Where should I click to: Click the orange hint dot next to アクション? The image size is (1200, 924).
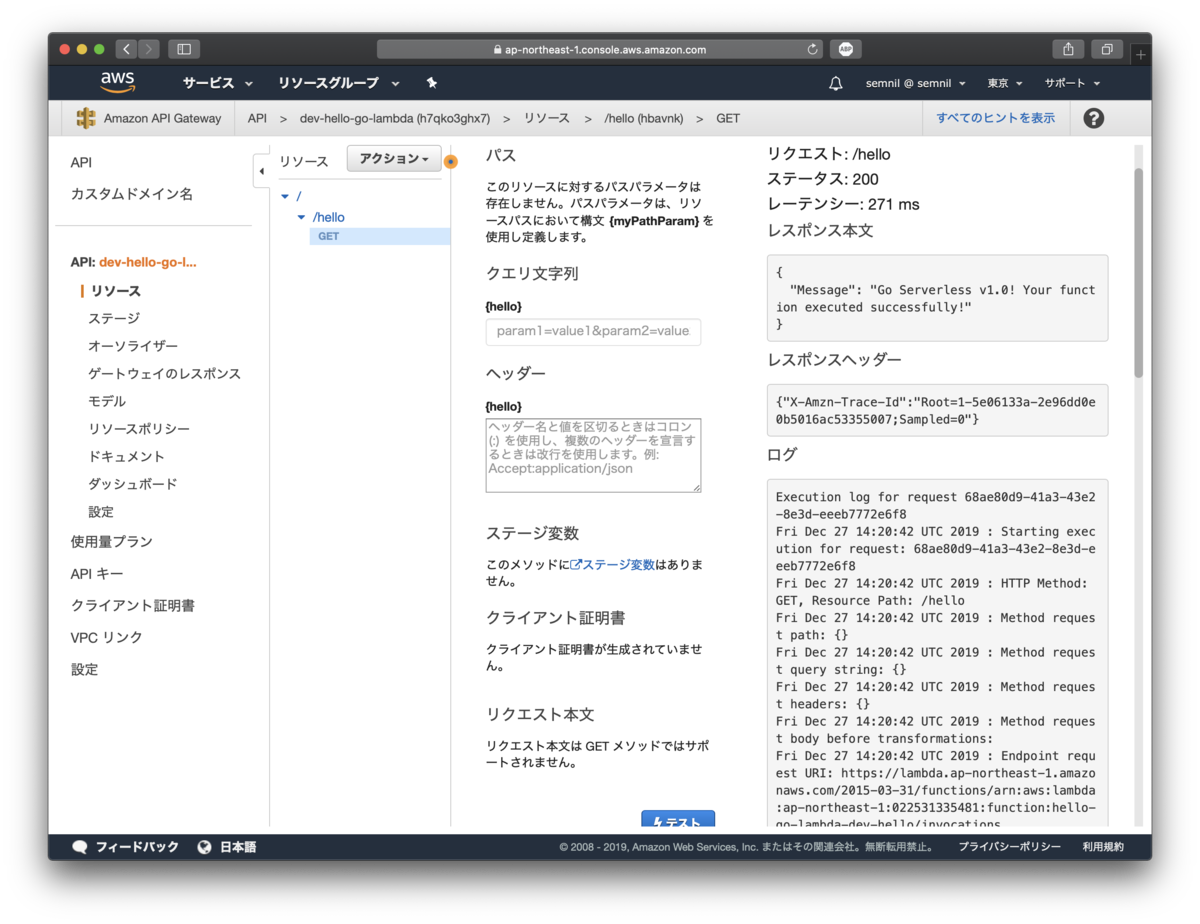[x=451, y=161]
